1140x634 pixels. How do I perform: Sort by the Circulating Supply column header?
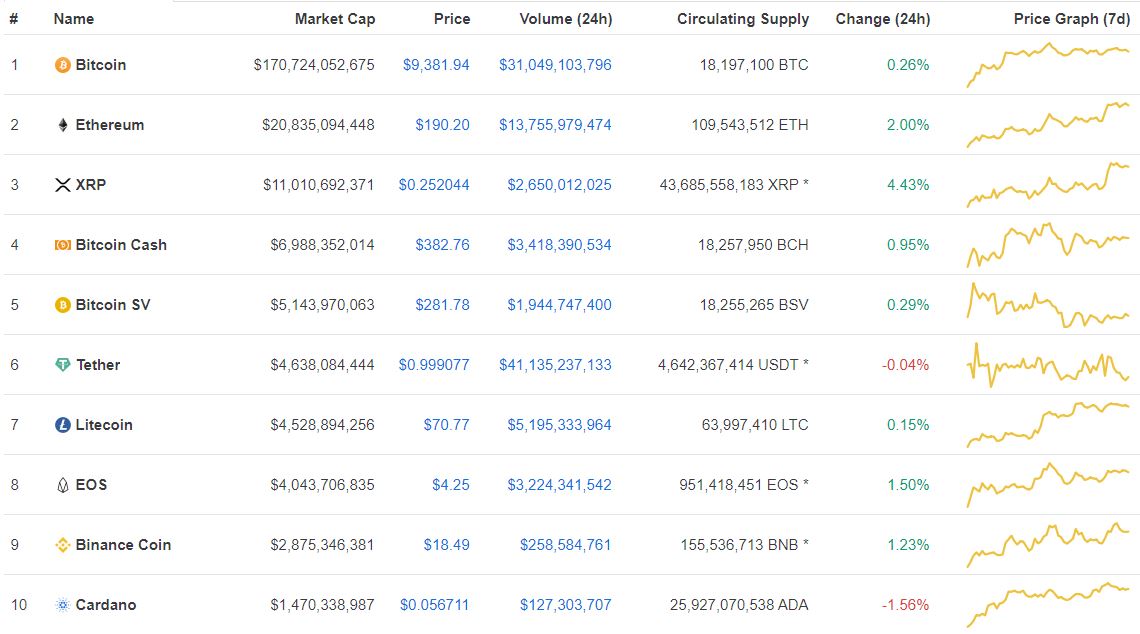click(742, 19)
